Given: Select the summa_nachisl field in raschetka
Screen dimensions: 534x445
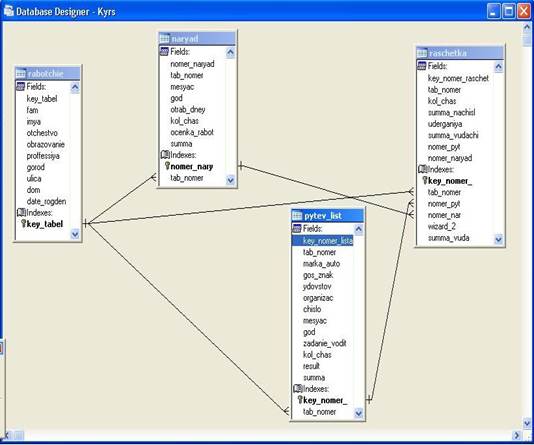Looking at the screenshot, I should click(451, 112).
